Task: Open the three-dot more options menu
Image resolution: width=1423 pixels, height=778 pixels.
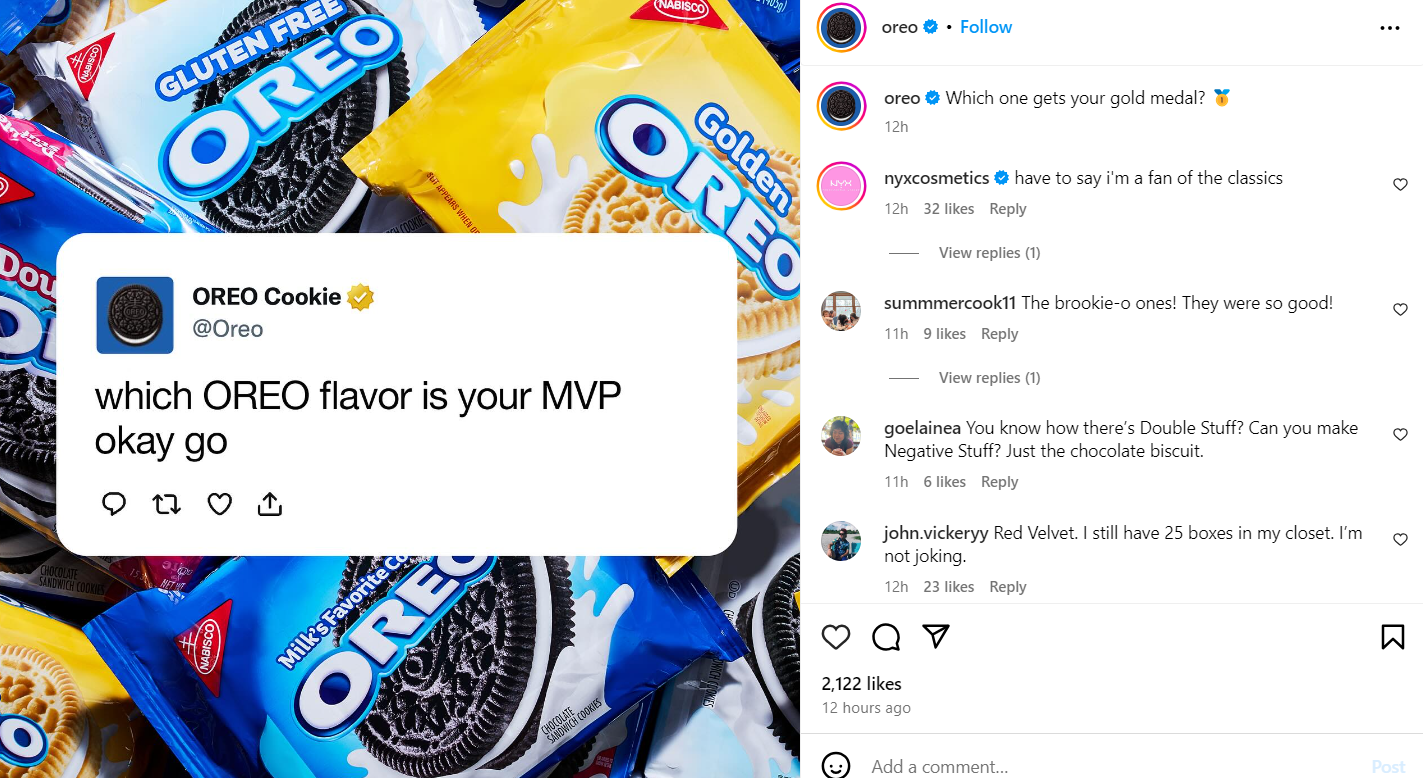Action: (1390, 28)
